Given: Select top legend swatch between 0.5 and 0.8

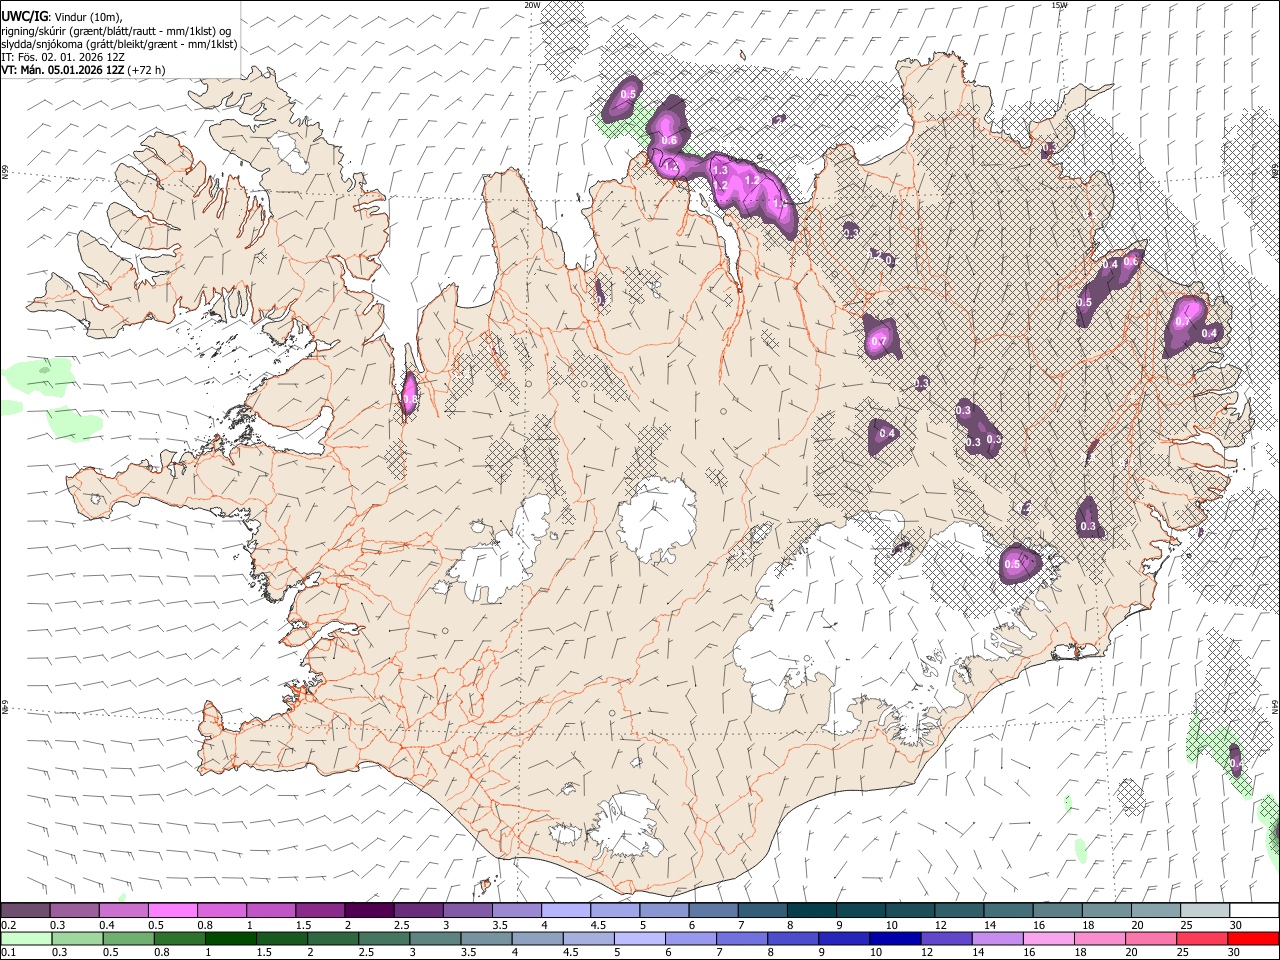Looking at the screenshot, I should (x=172, y=910).
